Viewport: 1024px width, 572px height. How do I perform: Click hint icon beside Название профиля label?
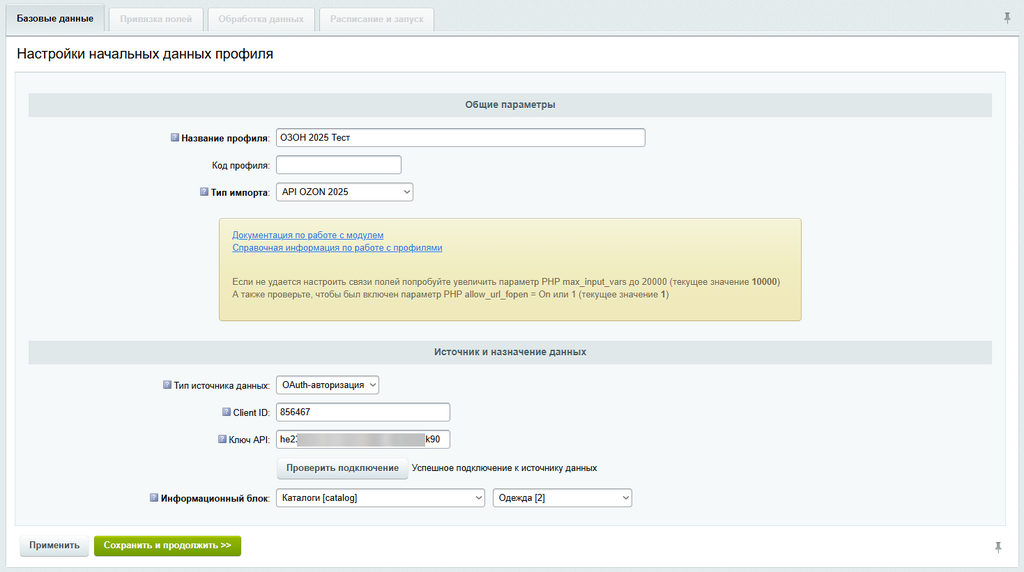(175, 138)
